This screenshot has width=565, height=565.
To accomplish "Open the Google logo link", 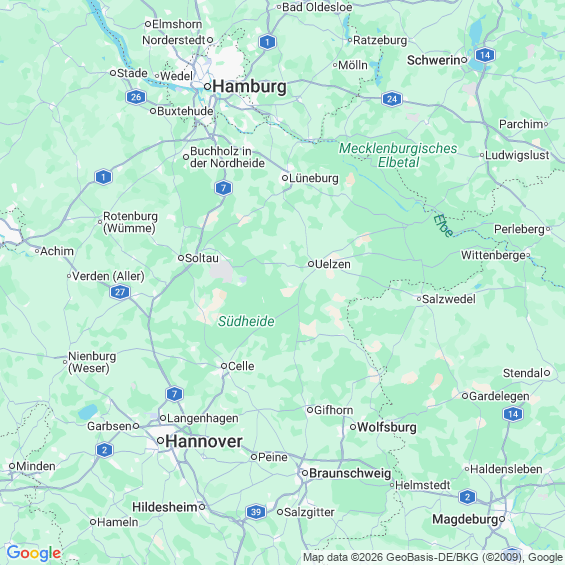I will pos(34,553).
